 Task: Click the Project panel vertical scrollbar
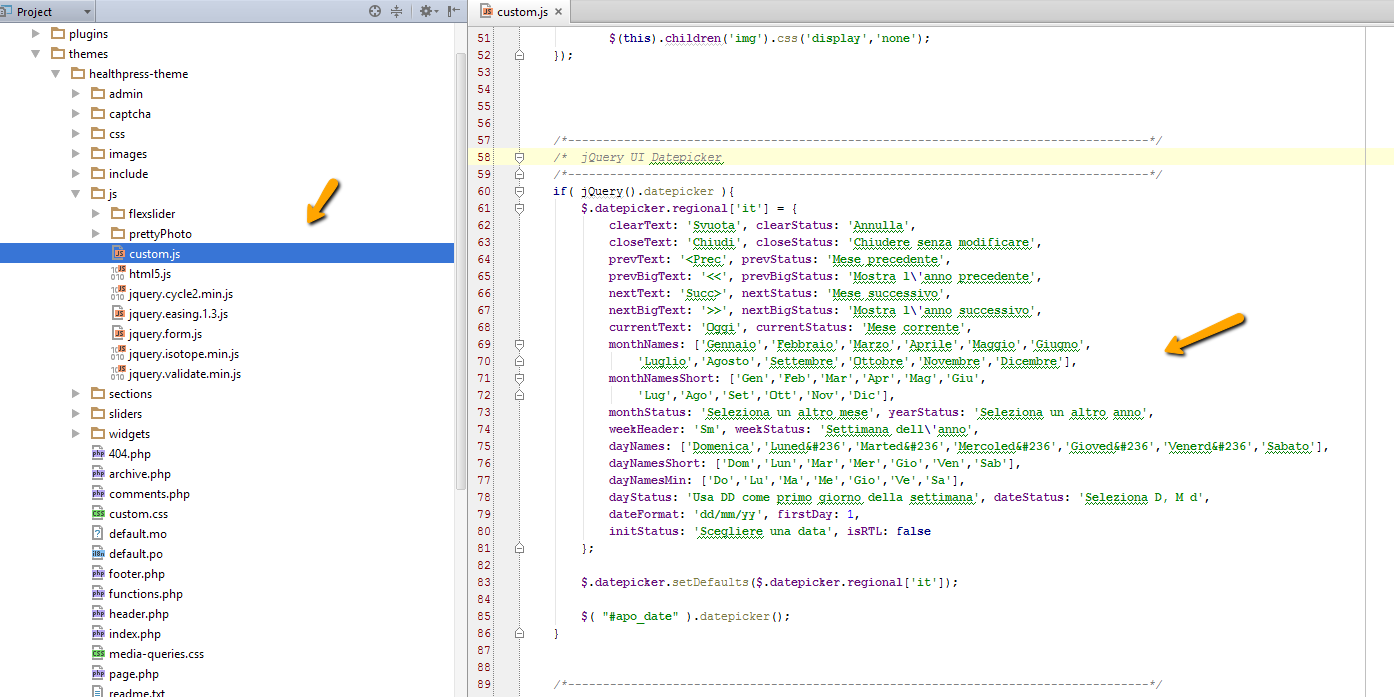tap(461, 270)
